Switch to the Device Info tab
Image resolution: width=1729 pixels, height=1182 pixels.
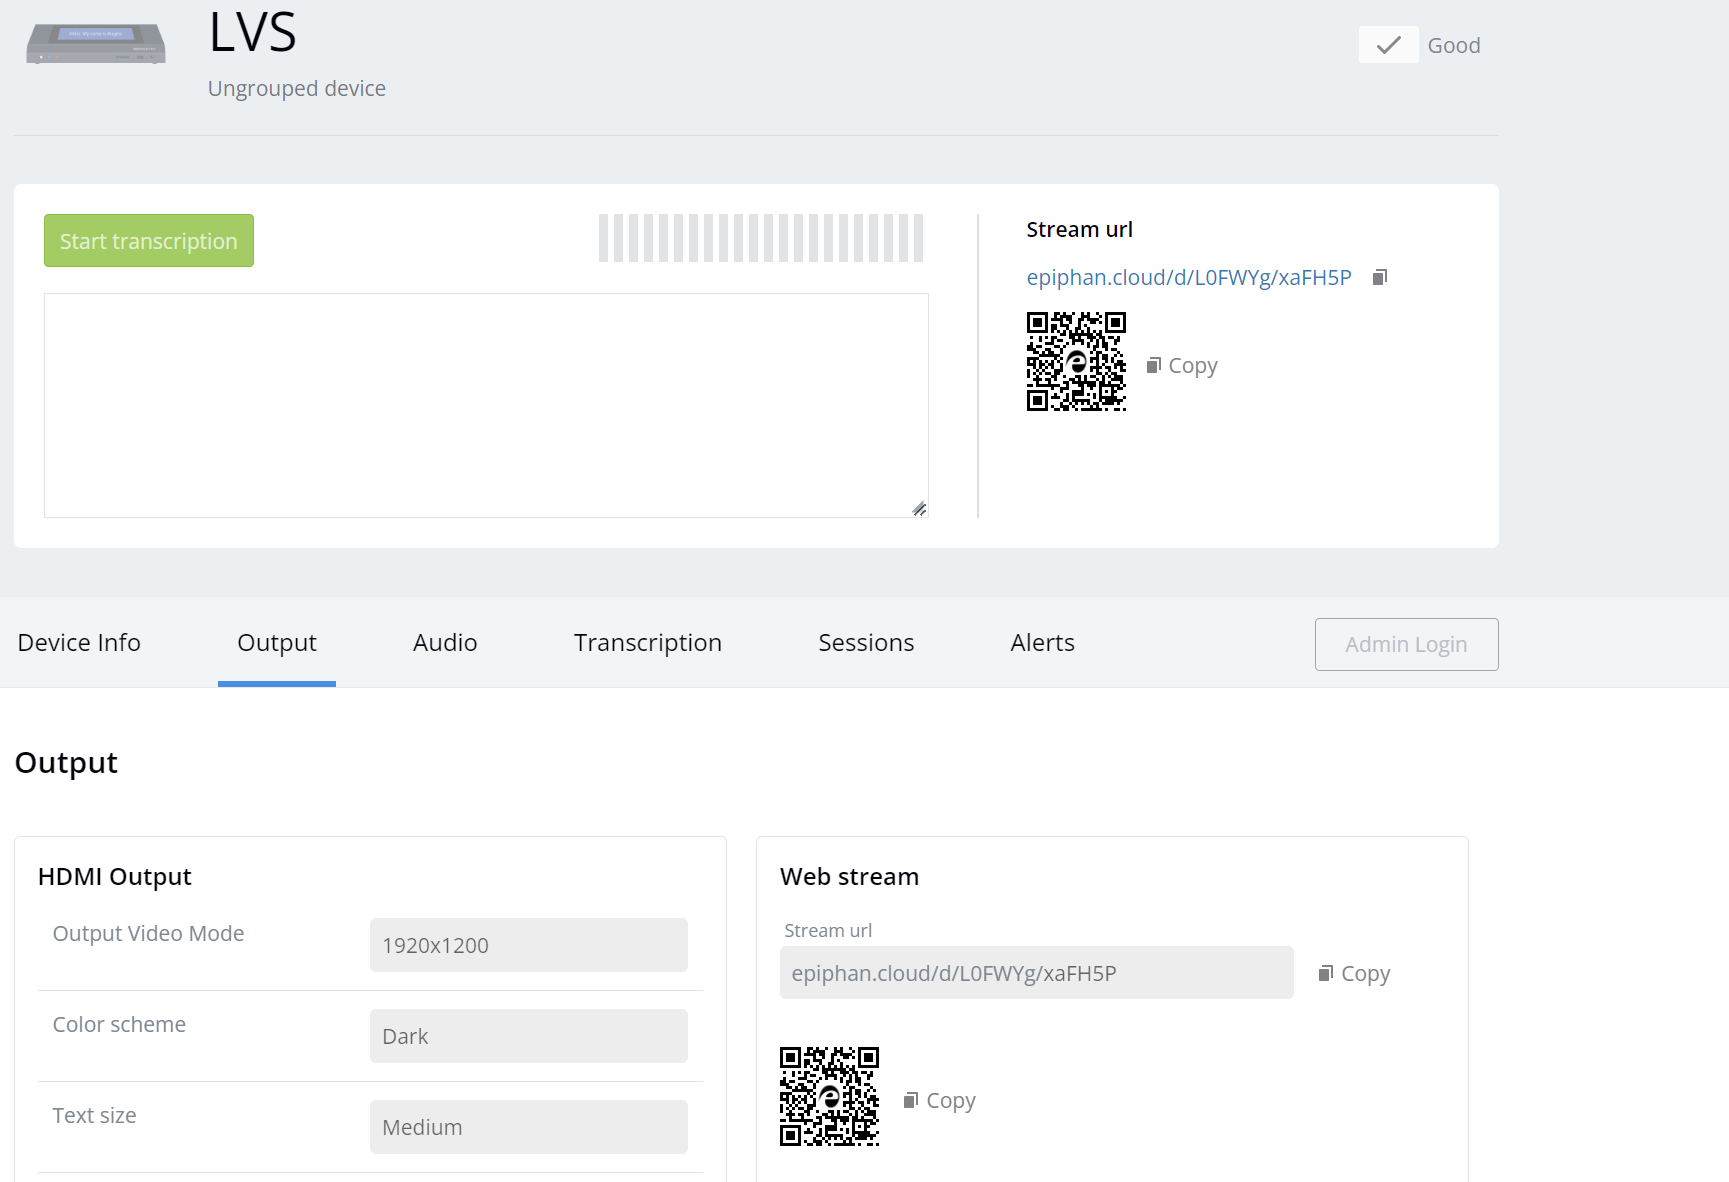click(79, 643)
